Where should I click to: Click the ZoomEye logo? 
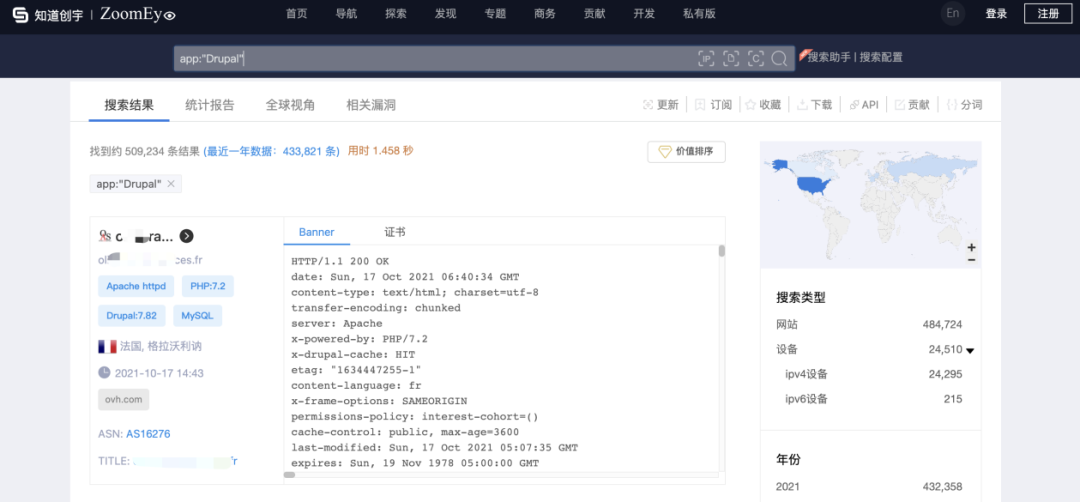(138, 14)
